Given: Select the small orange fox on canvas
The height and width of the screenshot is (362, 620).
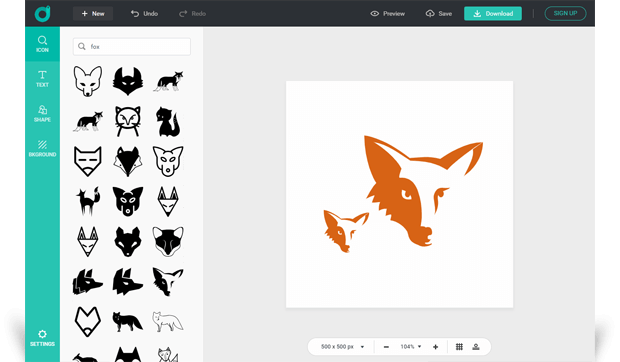Looking at the screenshot, I should pos(346,231).
